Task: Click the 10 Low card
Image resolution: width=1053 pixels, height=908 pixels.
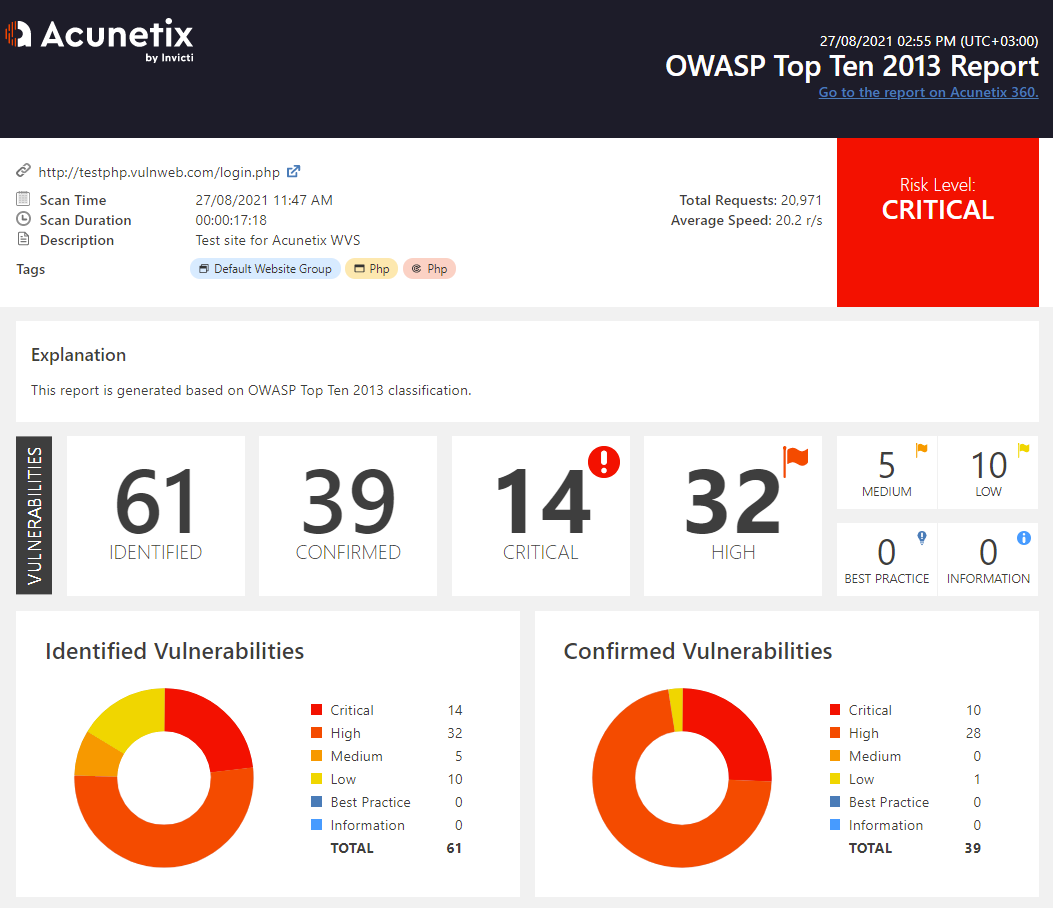Action: click(988, 472)
